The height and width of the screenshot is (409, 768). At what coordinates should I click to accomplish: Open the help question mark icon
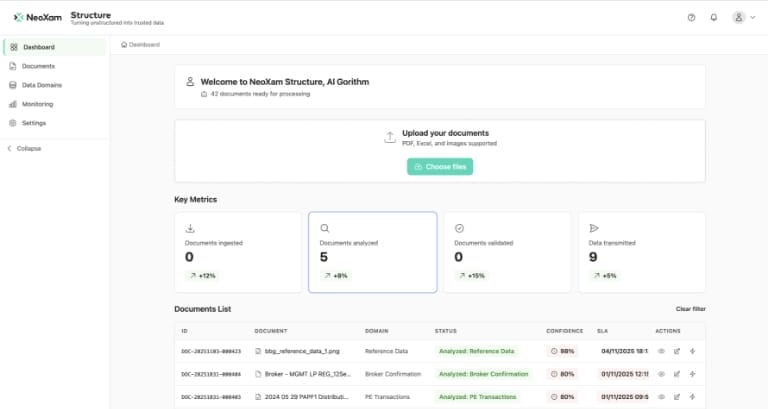pos(691,17)
